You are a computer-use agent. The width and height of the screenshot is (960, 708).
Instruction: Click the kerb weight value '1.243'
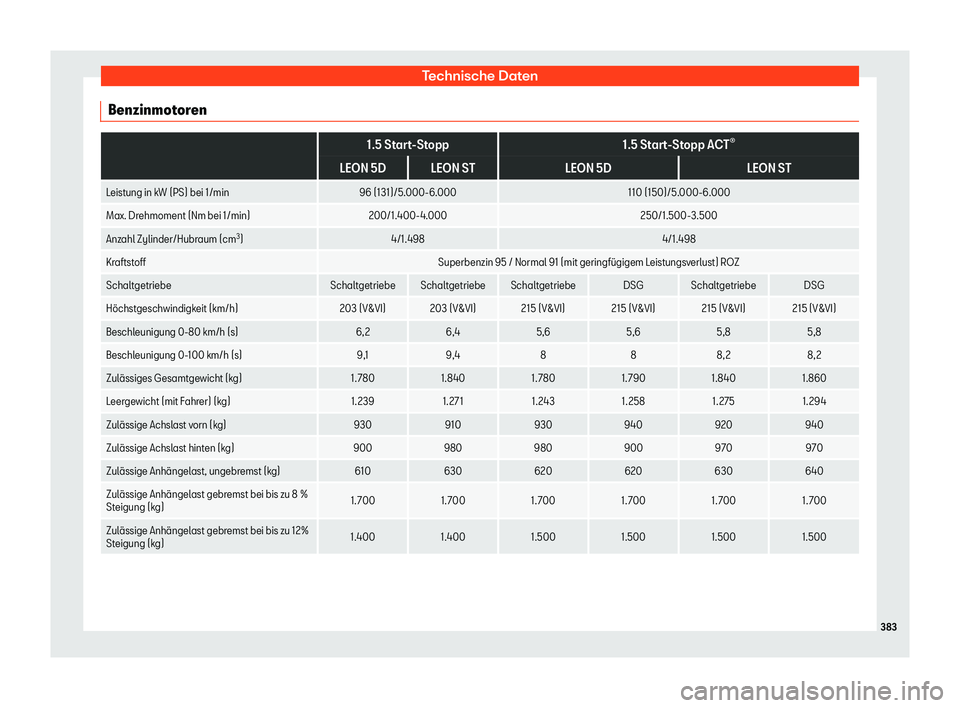click(543, 402)
